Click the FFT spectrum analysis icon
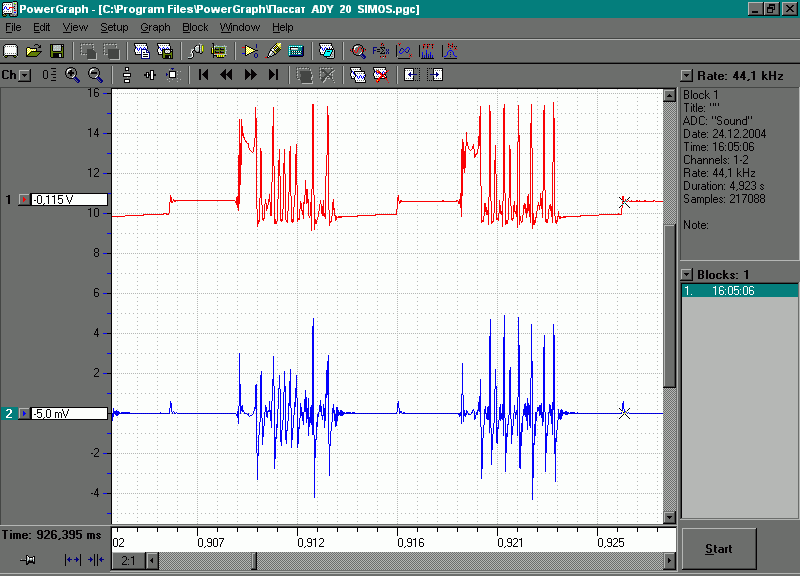The image size is (800, 576). point(427,51)
